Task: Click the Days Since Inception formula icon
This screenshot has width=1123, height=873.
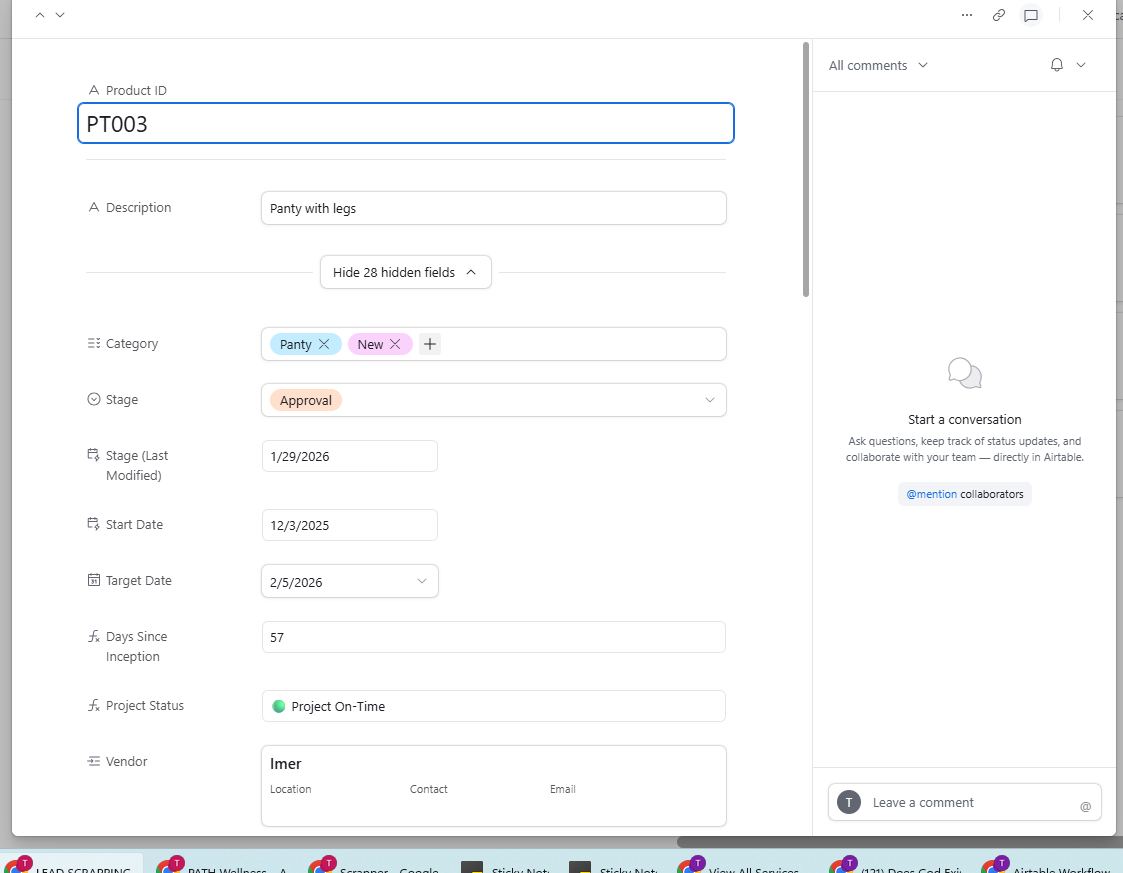Action: coord(94,636)
